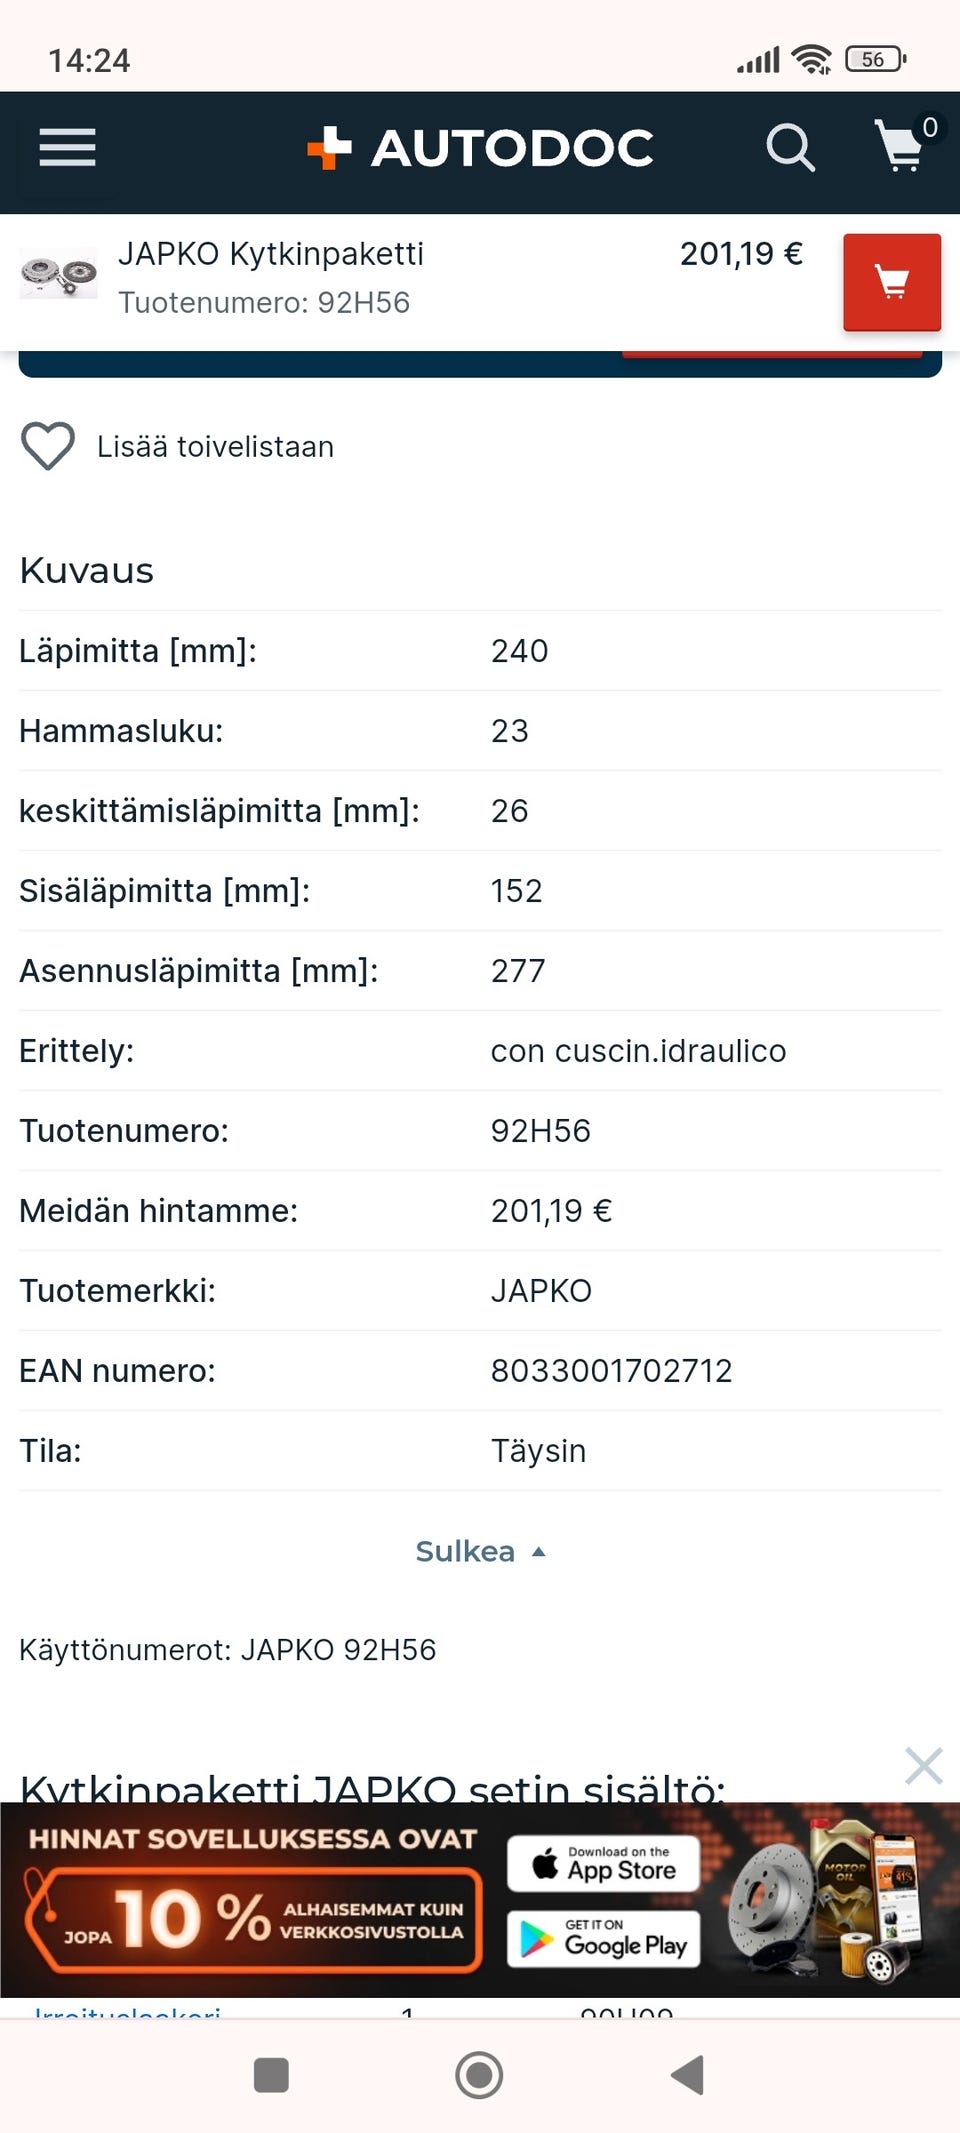Open the search magnifier icon
This screenshot has width=960, height=2133.
click(790, 148)
